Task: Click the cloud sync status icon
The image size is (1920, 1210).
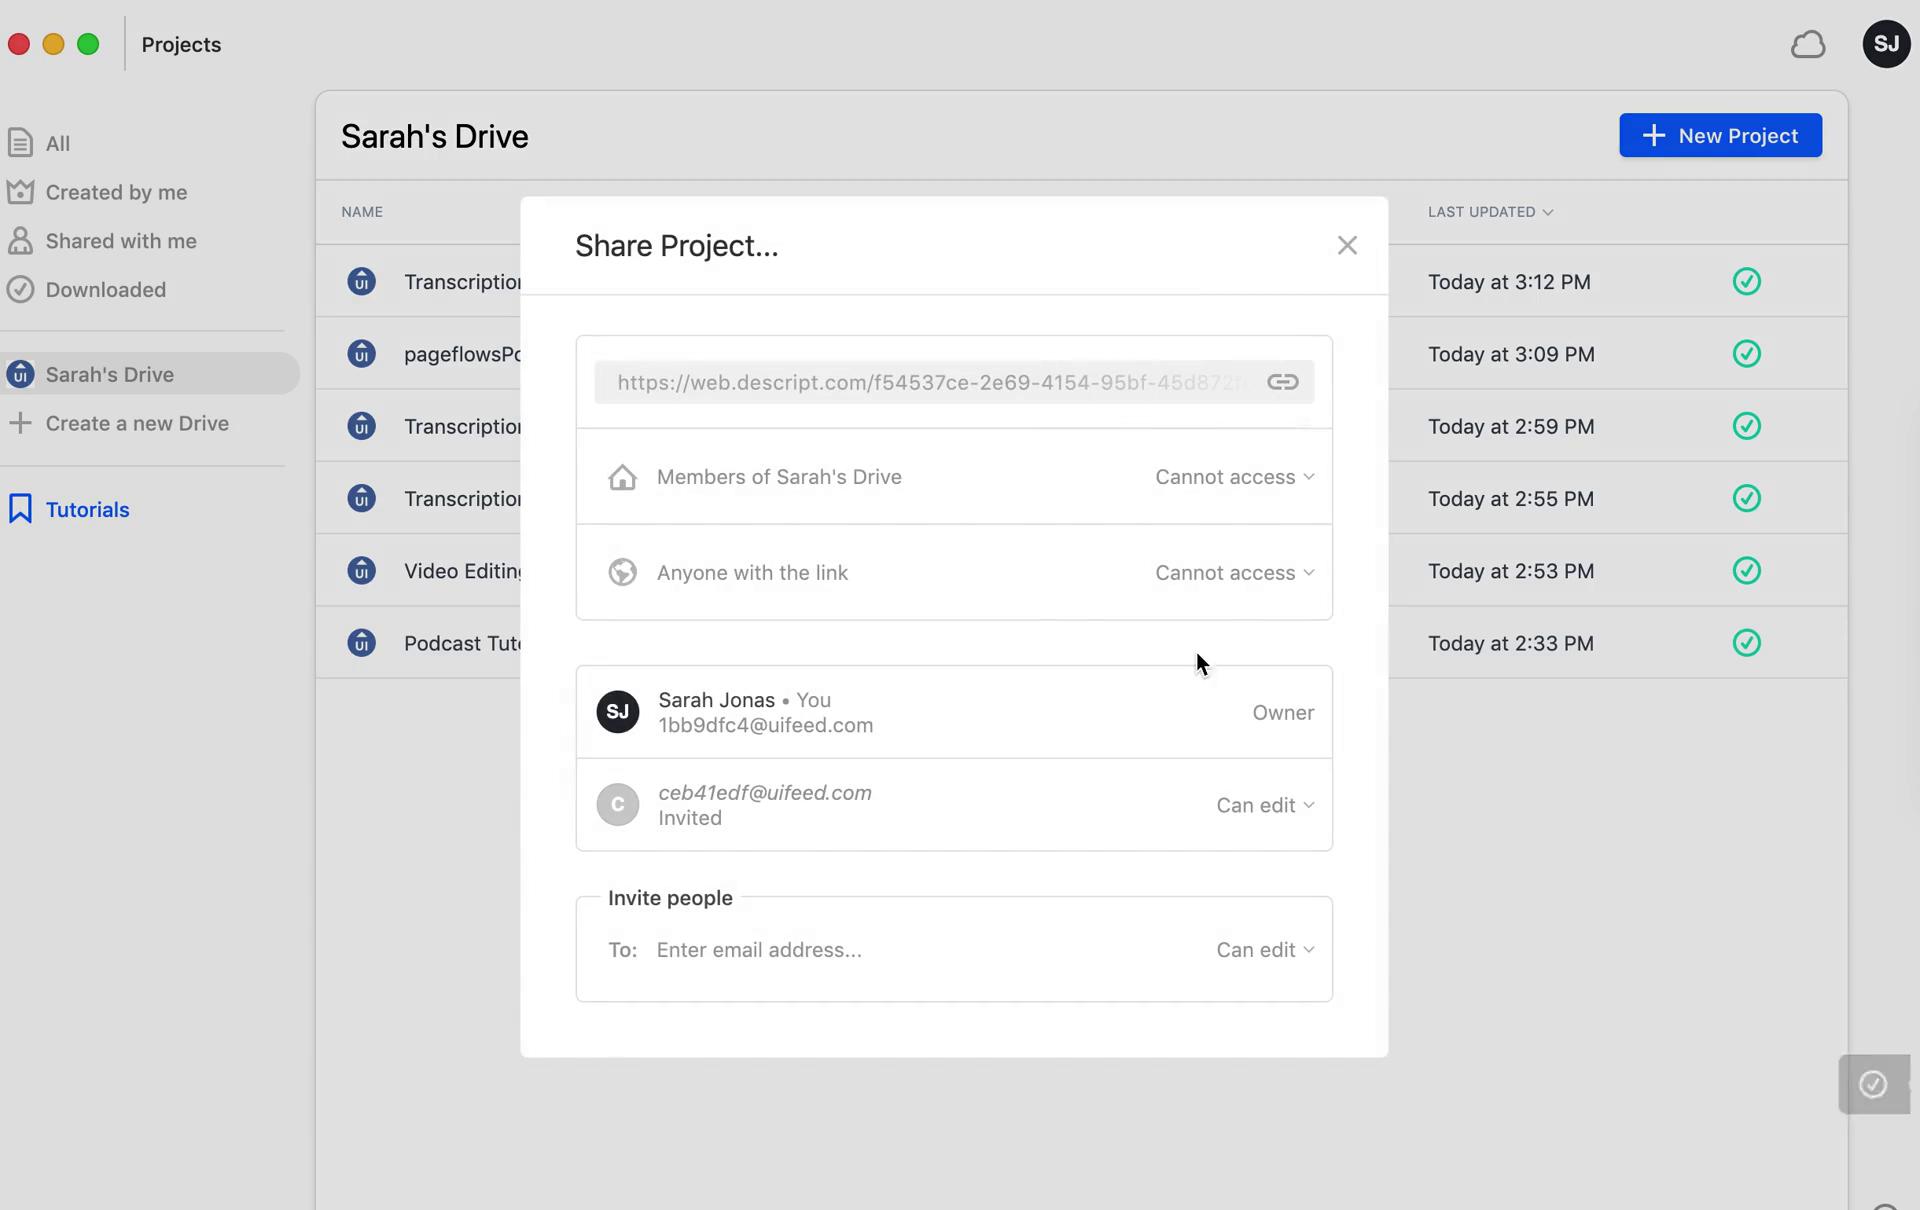Action: tap(1807, 43)
